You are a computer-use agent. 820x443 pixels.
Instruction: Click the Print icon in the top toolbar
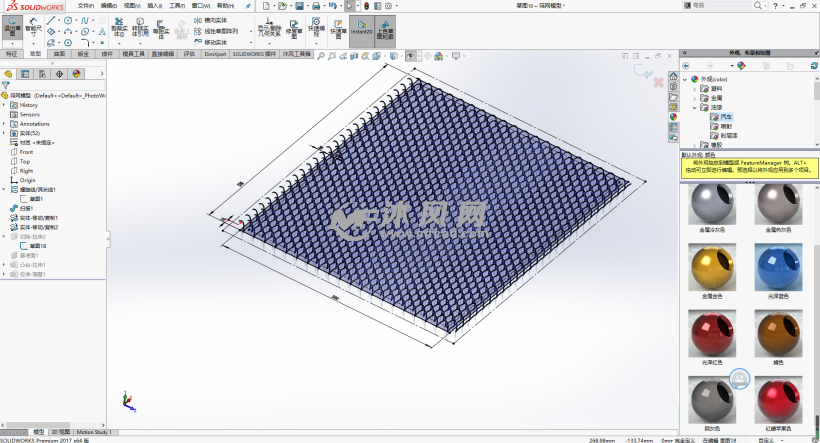click(316, 6)
